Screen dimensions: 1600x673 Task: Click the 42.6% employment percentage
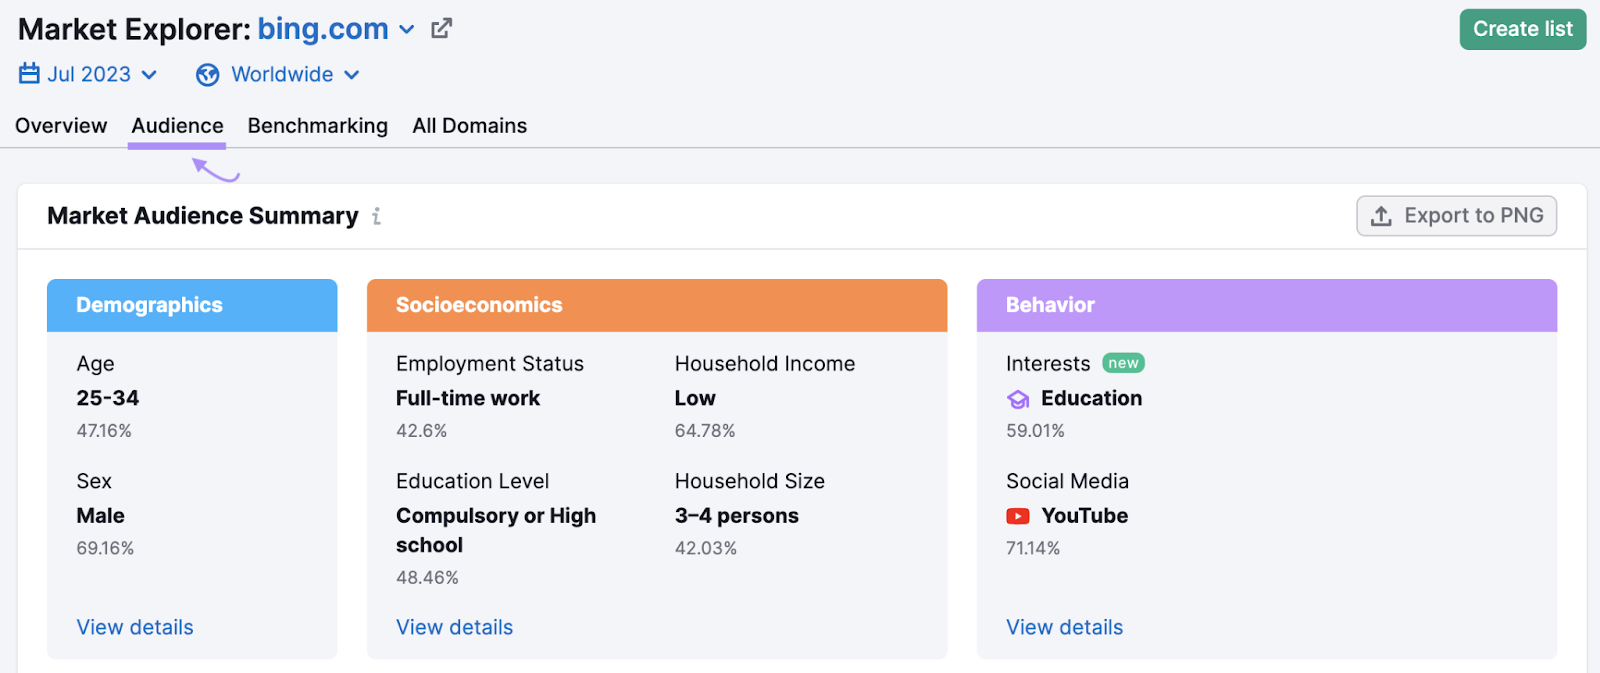coord(421,431)
